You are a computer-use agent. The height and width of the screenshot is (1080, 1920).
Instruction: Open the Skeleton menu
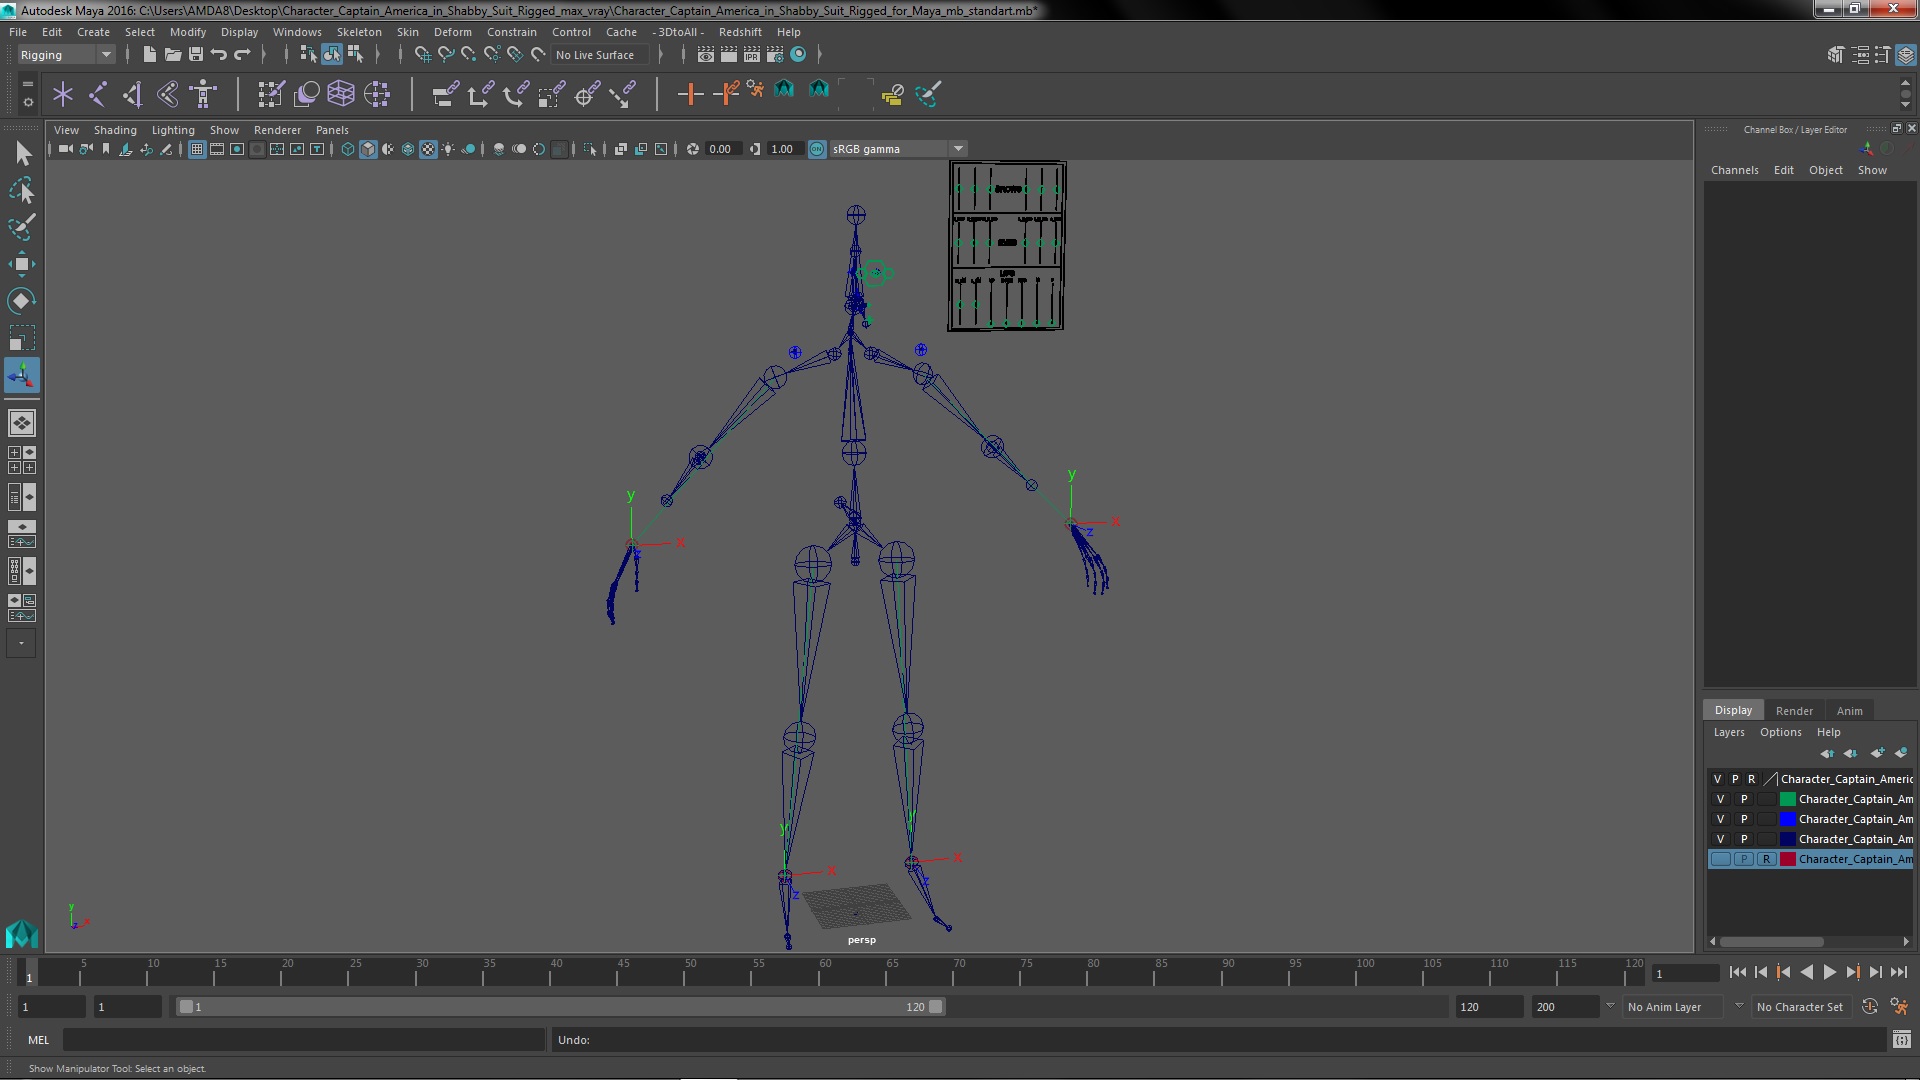tap(358, 32)
